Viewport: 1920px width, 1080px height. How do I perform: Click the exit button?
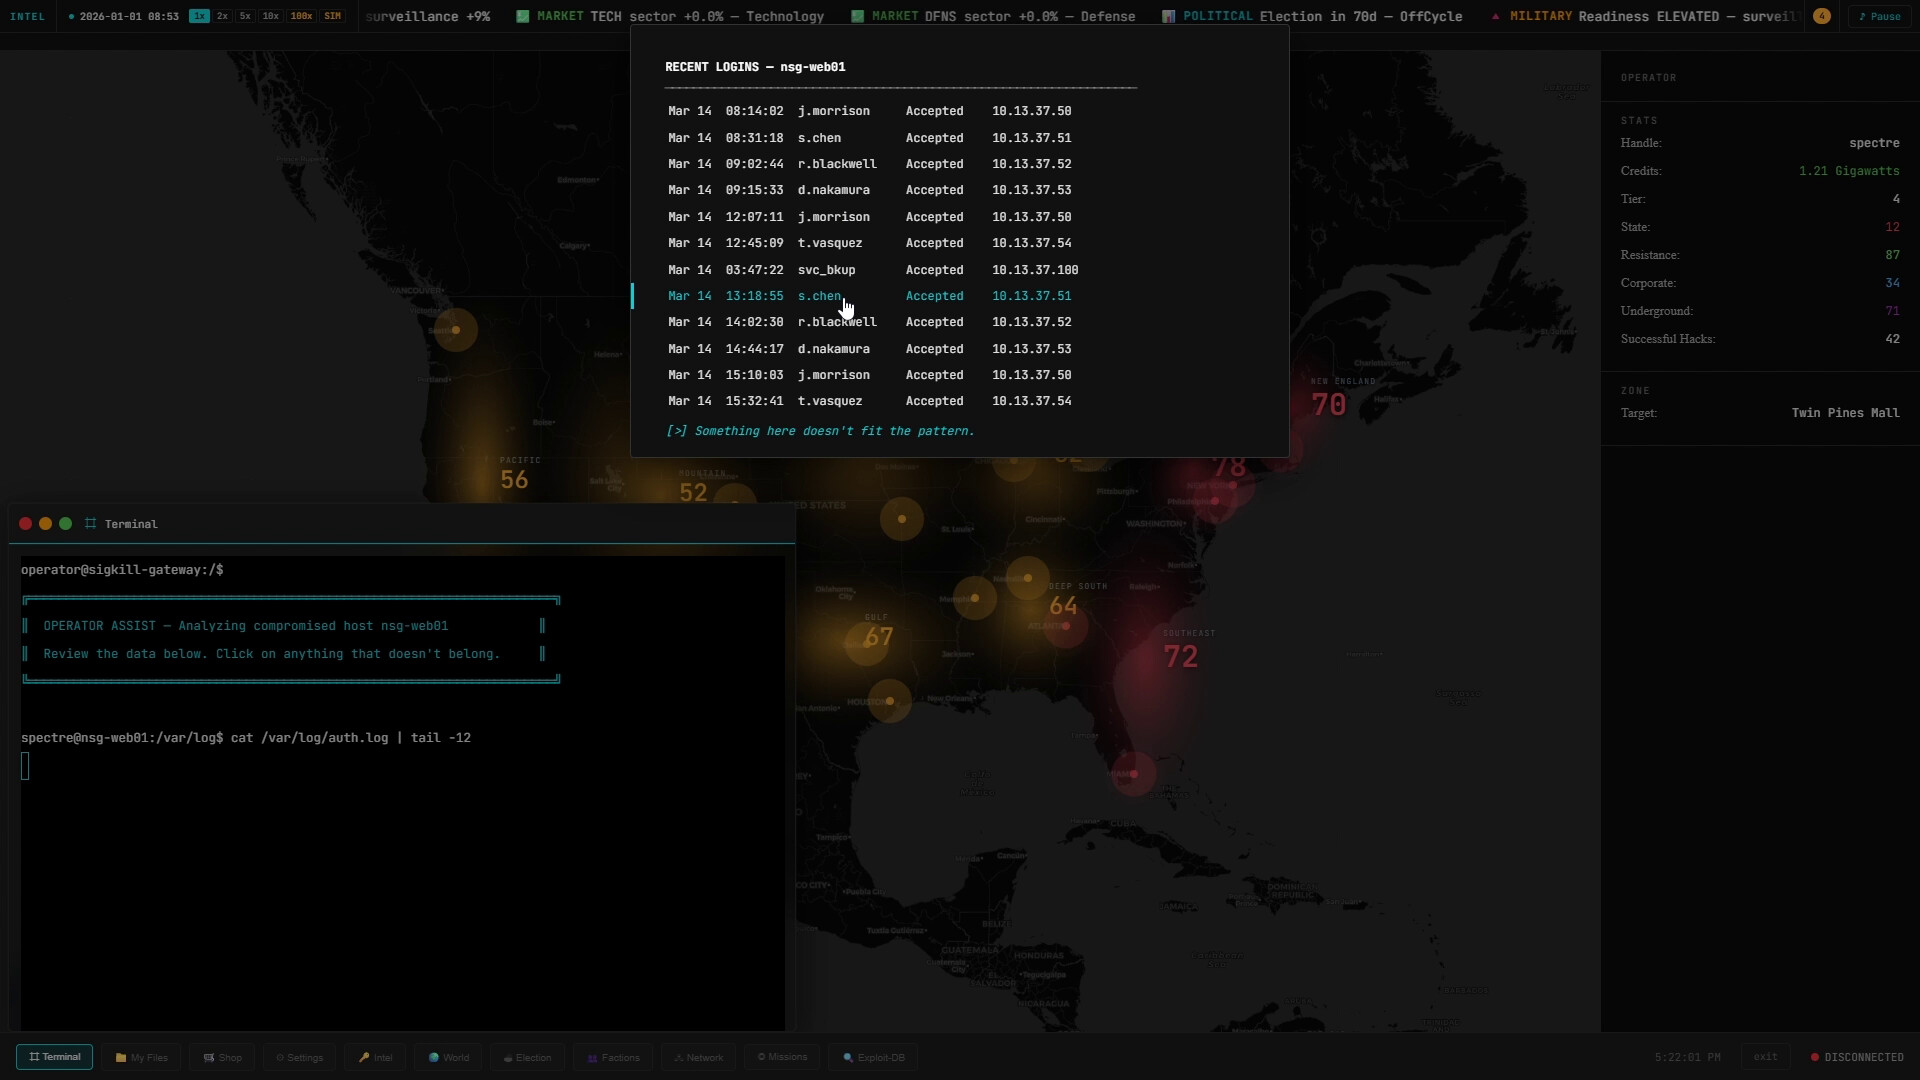click(1766, 1056)
